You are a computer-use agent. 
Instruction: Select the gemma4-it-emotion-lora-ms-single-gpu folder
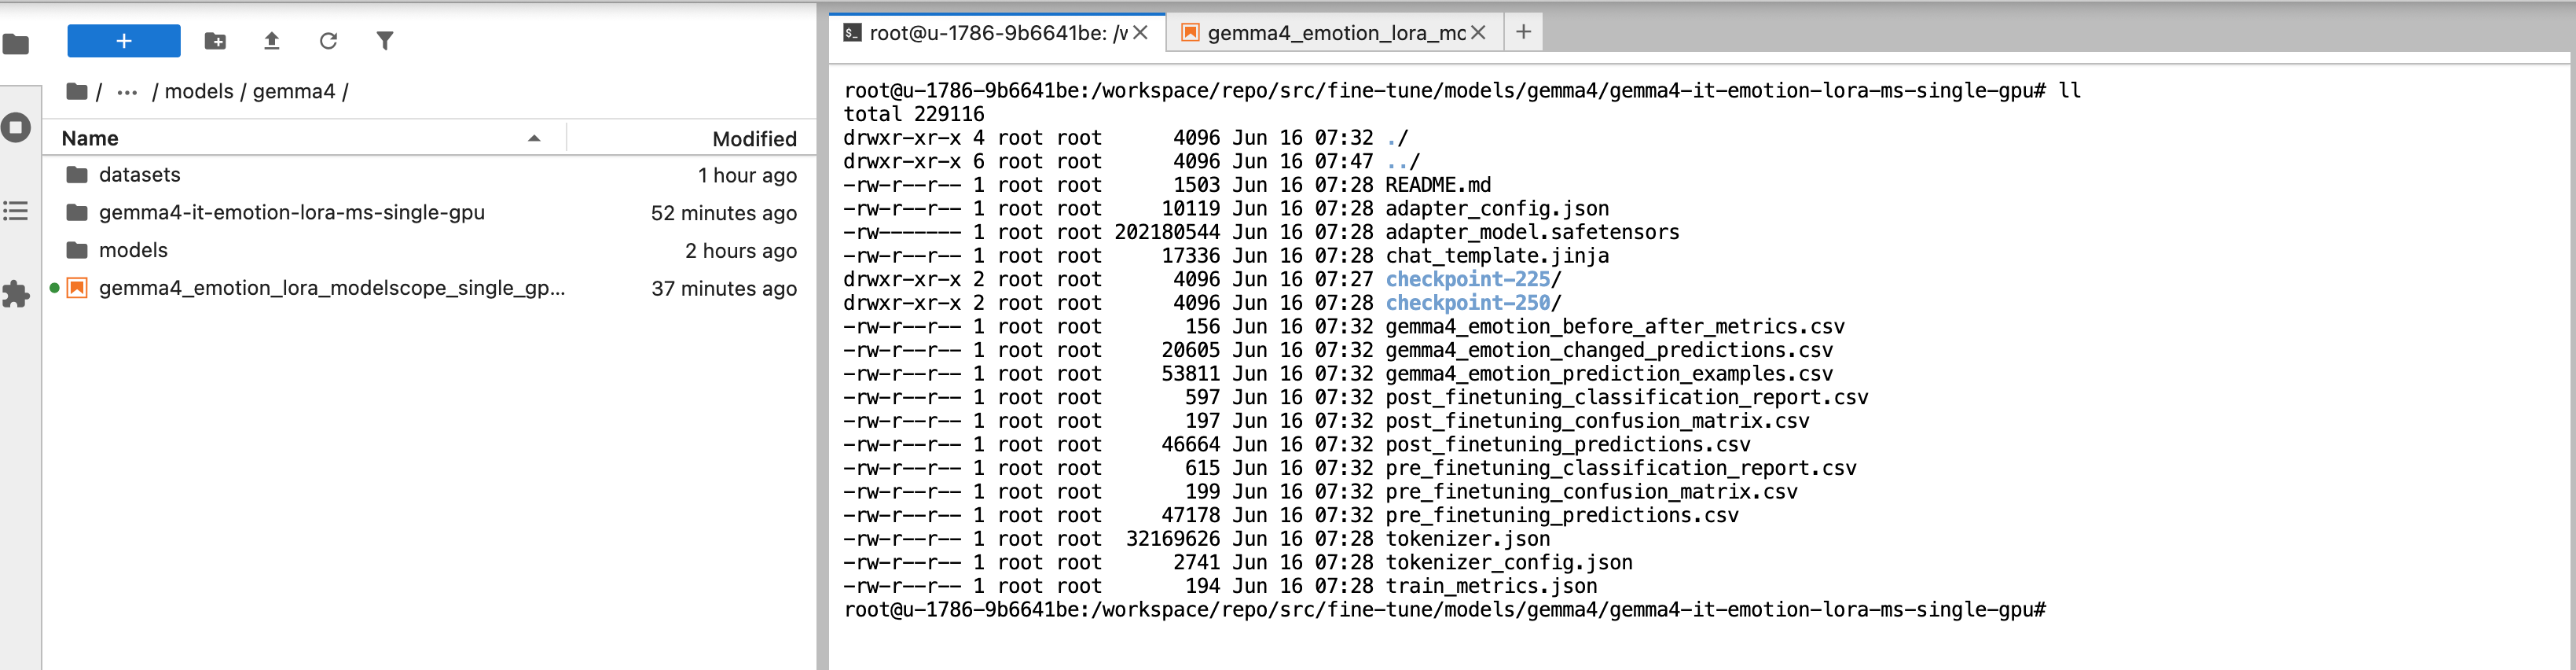pos(430,212)
